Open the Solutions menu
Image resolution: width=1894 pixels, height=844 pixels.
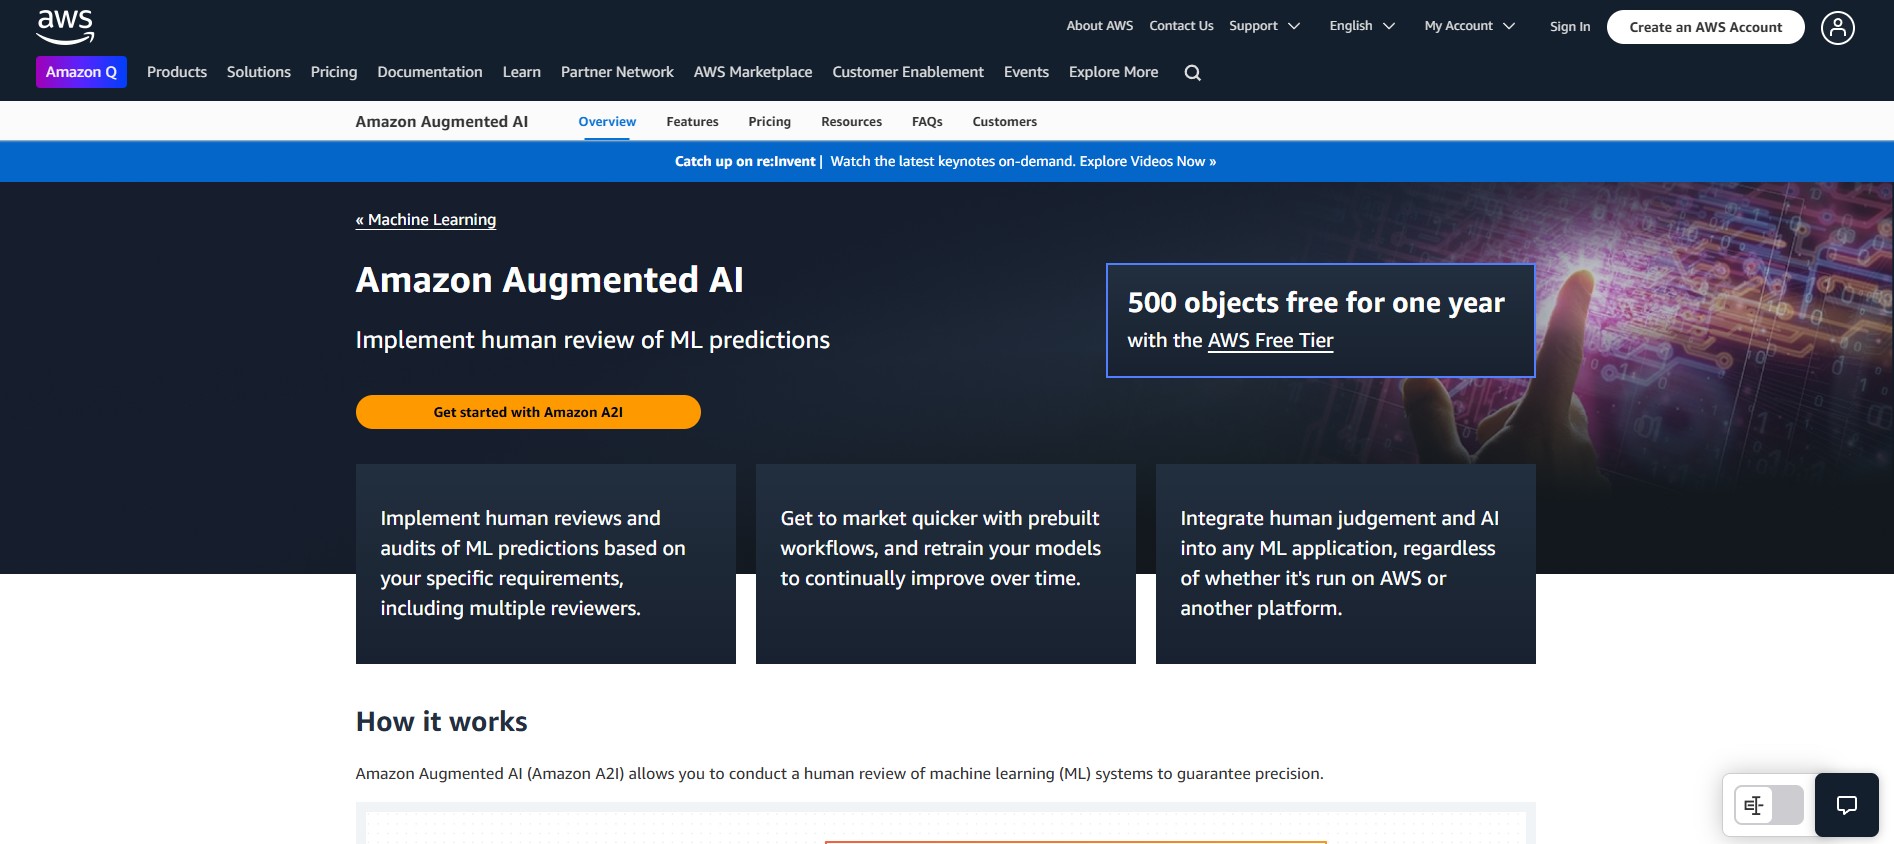coord(259,72)
